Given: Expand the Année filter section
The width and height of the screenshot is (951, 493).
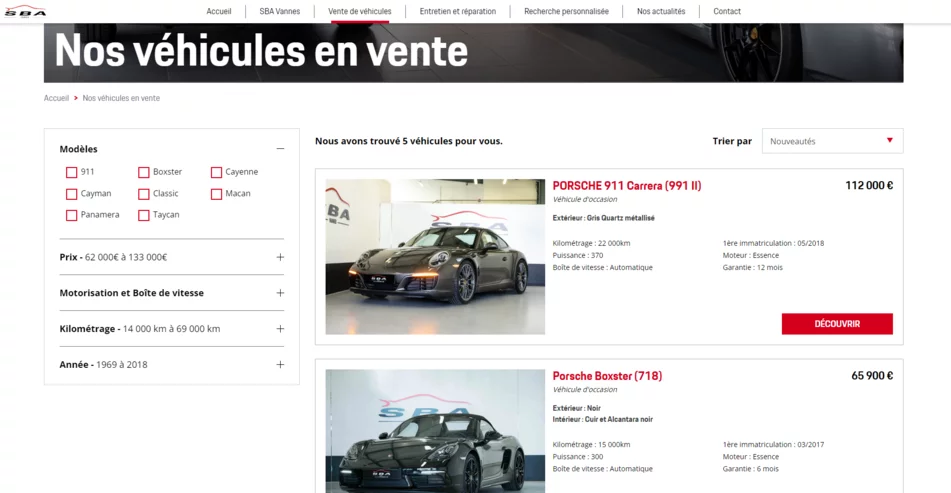Looking at the screenshot, I should (280, 365).
